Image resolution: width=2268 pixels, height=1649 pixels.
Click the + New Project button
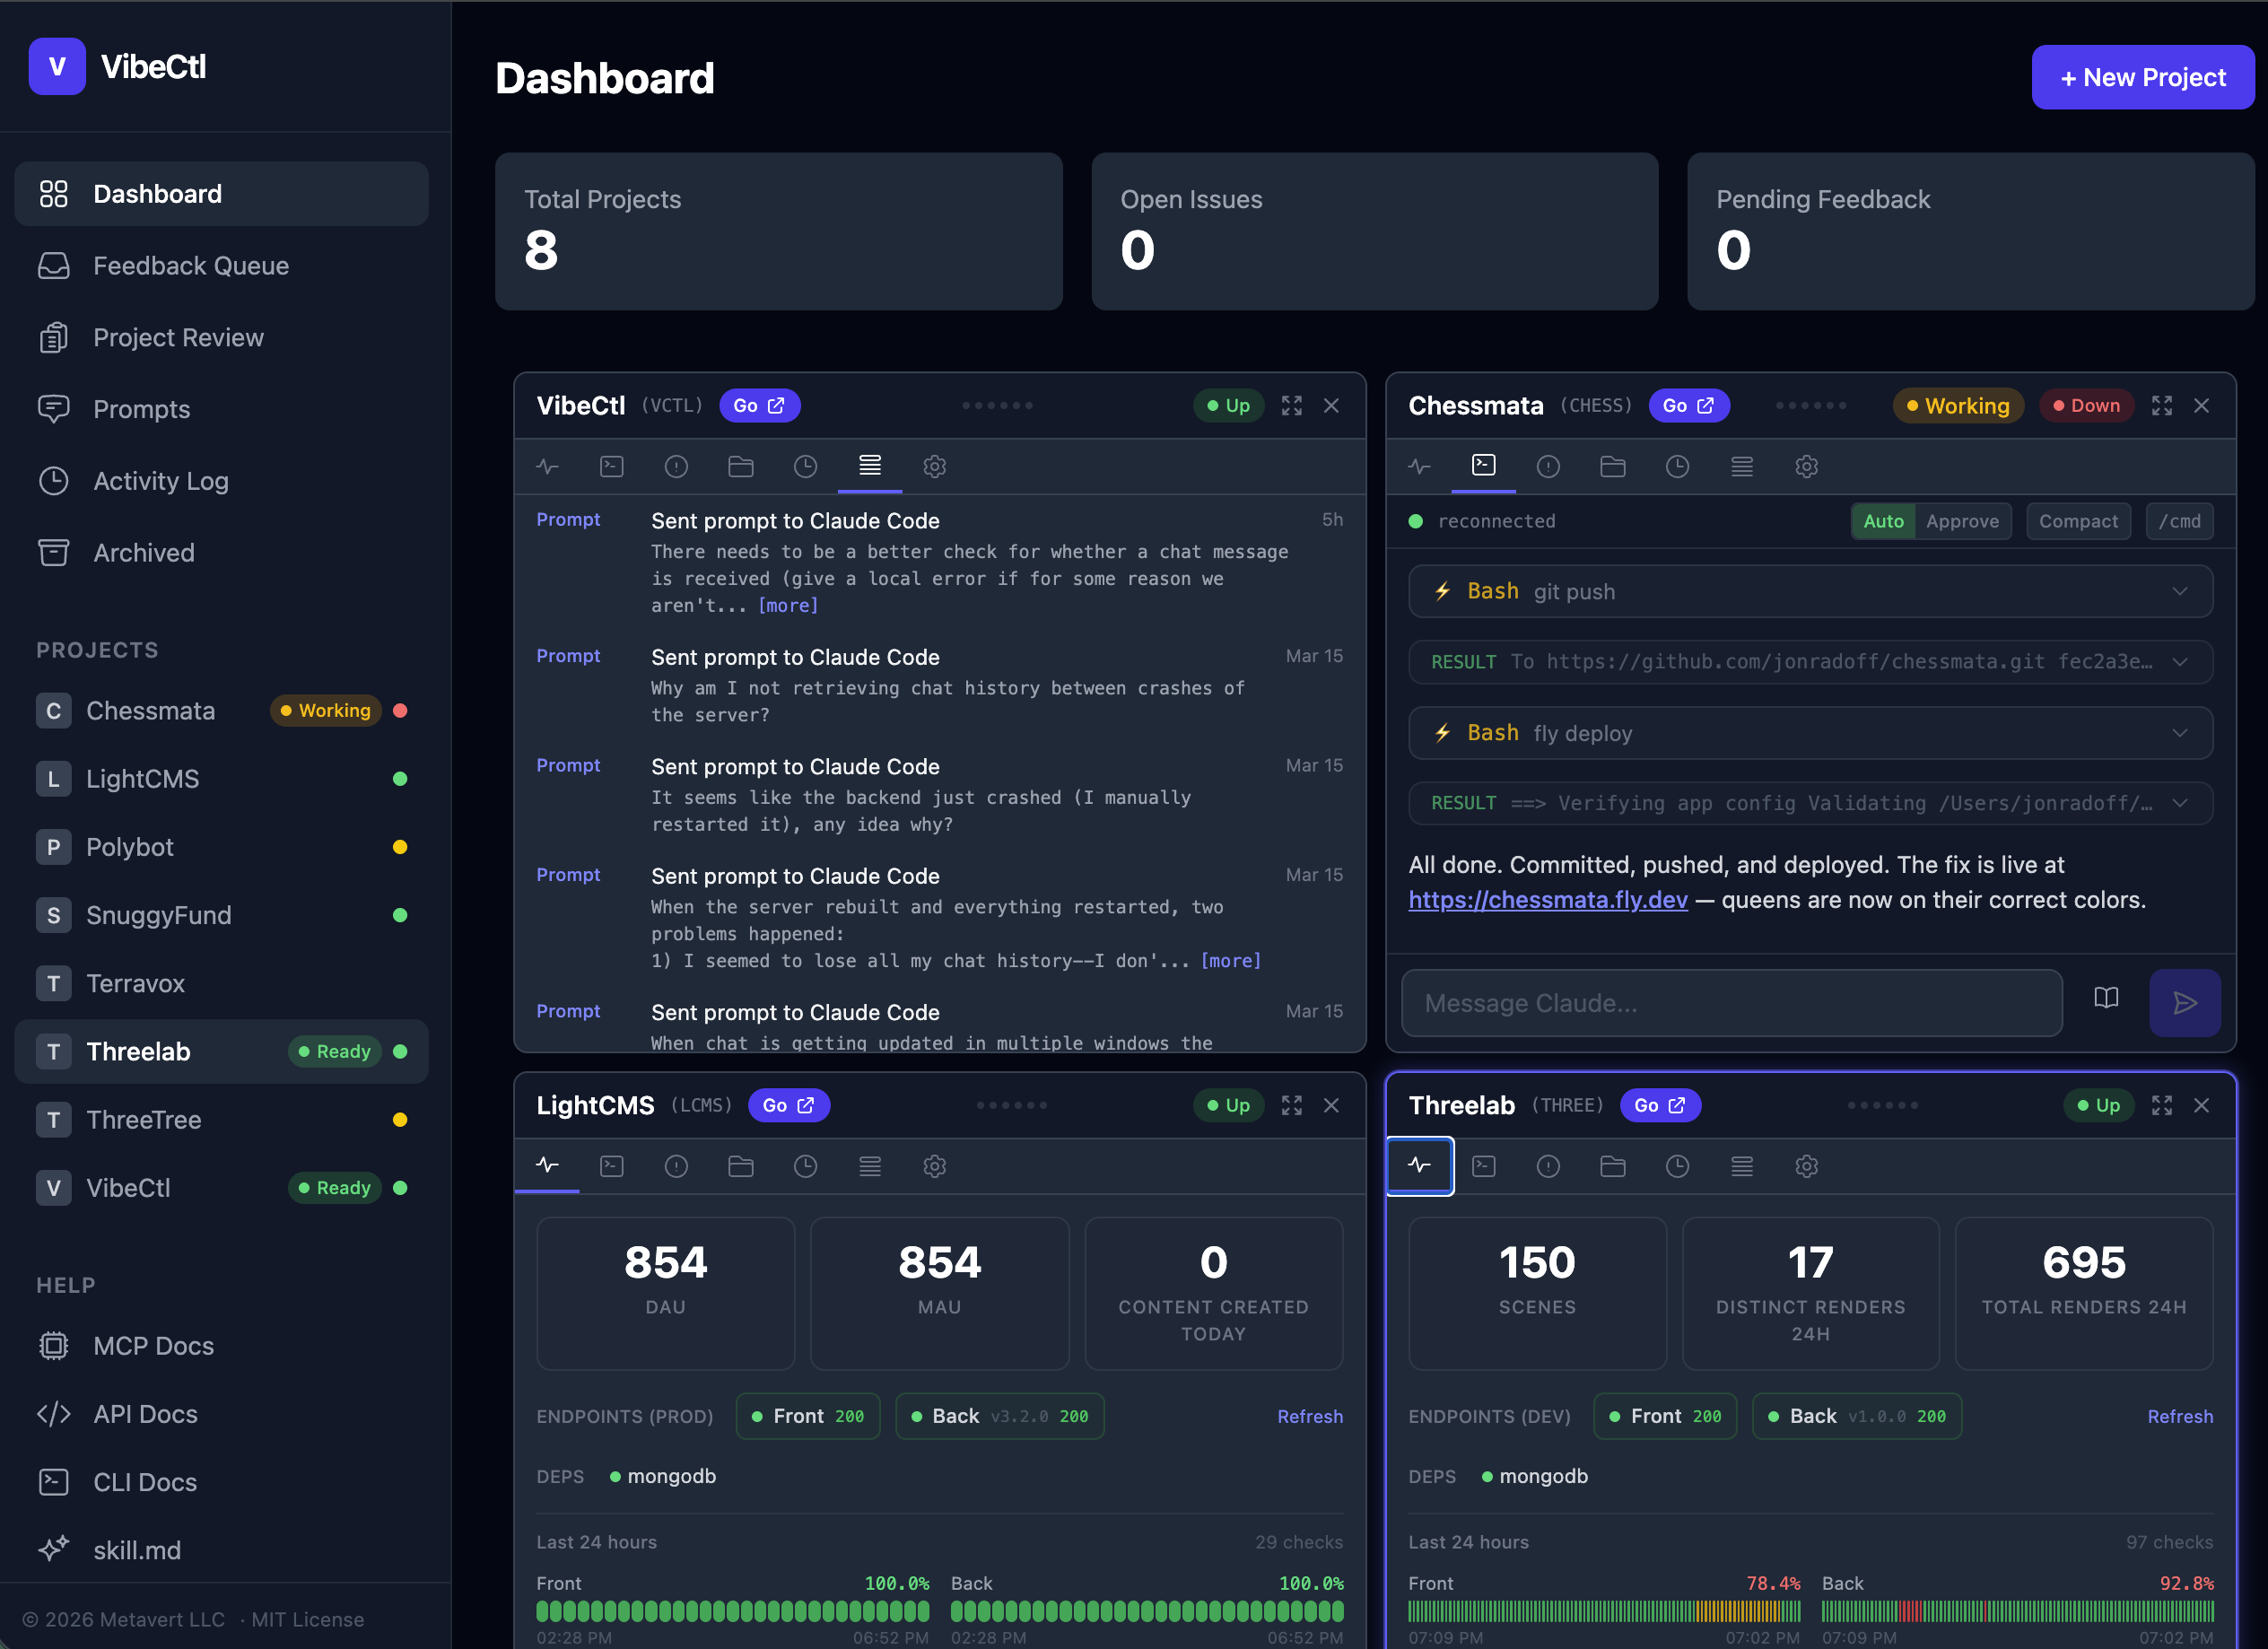pos(2142,77)
